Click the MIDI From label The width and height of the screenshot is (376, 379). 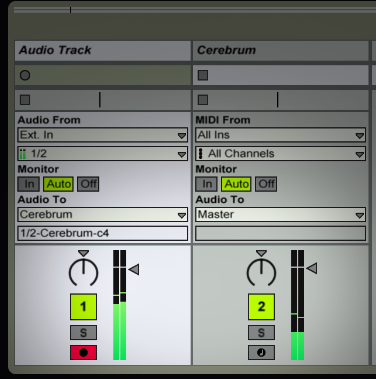pos(223,120)
